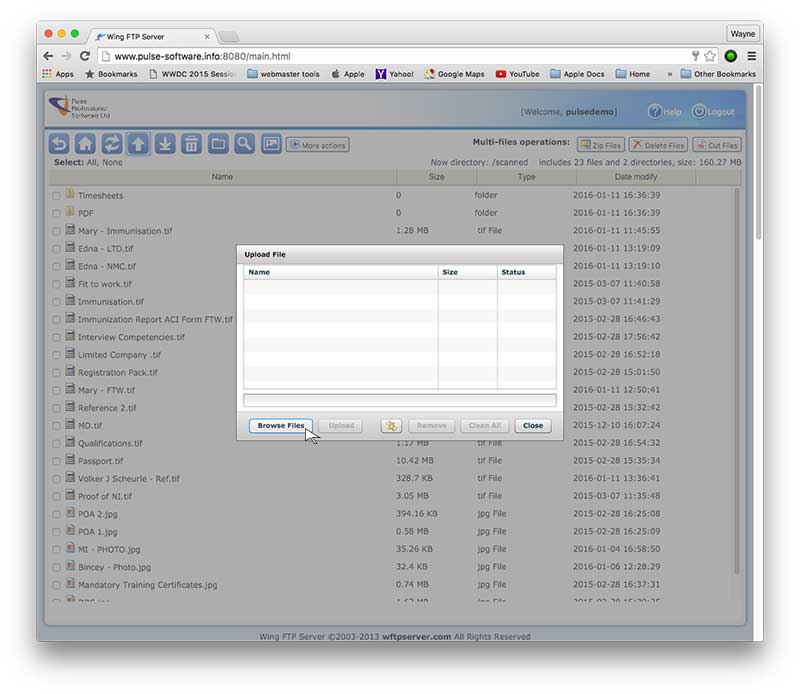Close the Upload File dialog
The width and height of the screenshot is (800, 694).
coord(533,426)
